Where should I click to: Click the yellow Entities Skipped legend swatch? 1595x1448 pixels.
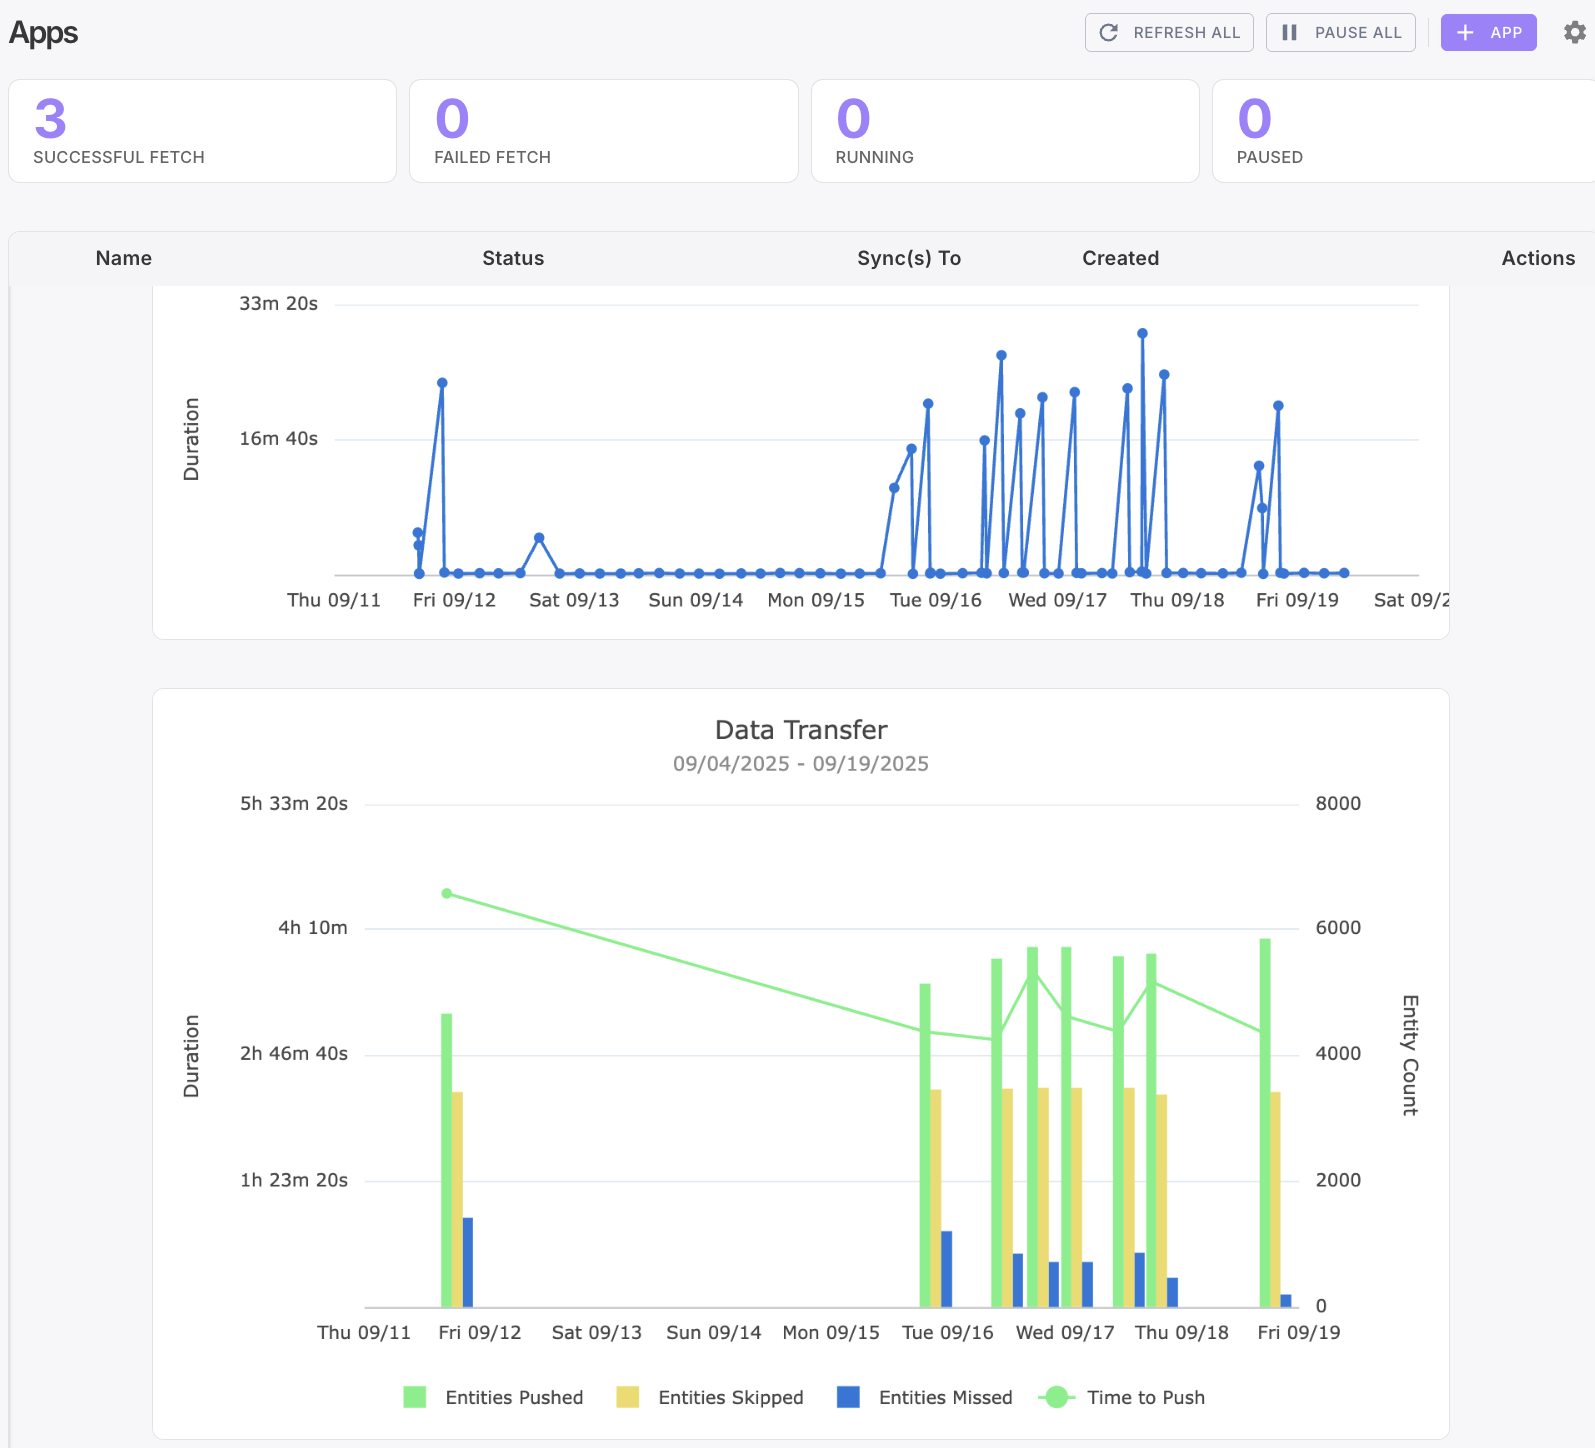628,1397
